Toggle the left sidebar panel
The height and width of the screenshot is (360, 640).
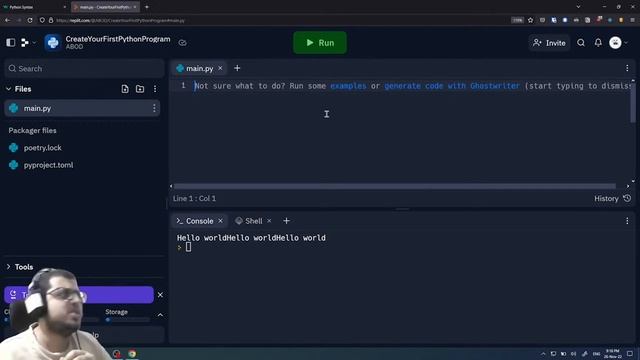[11, 42]
